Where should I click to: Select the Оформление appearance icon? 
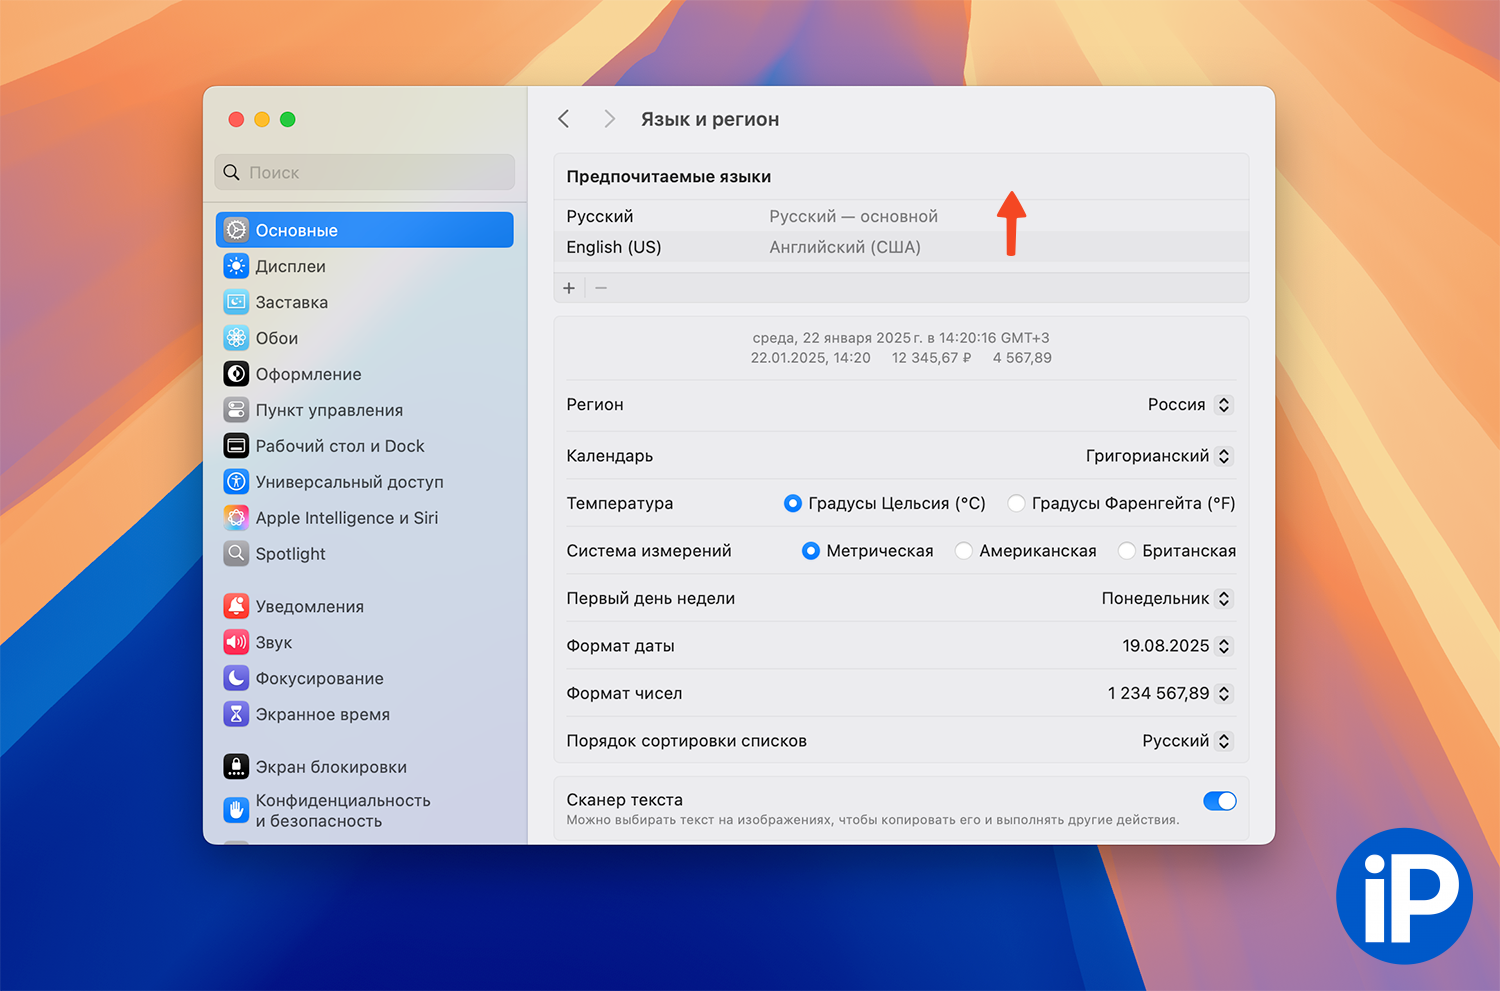click(236, 374)
